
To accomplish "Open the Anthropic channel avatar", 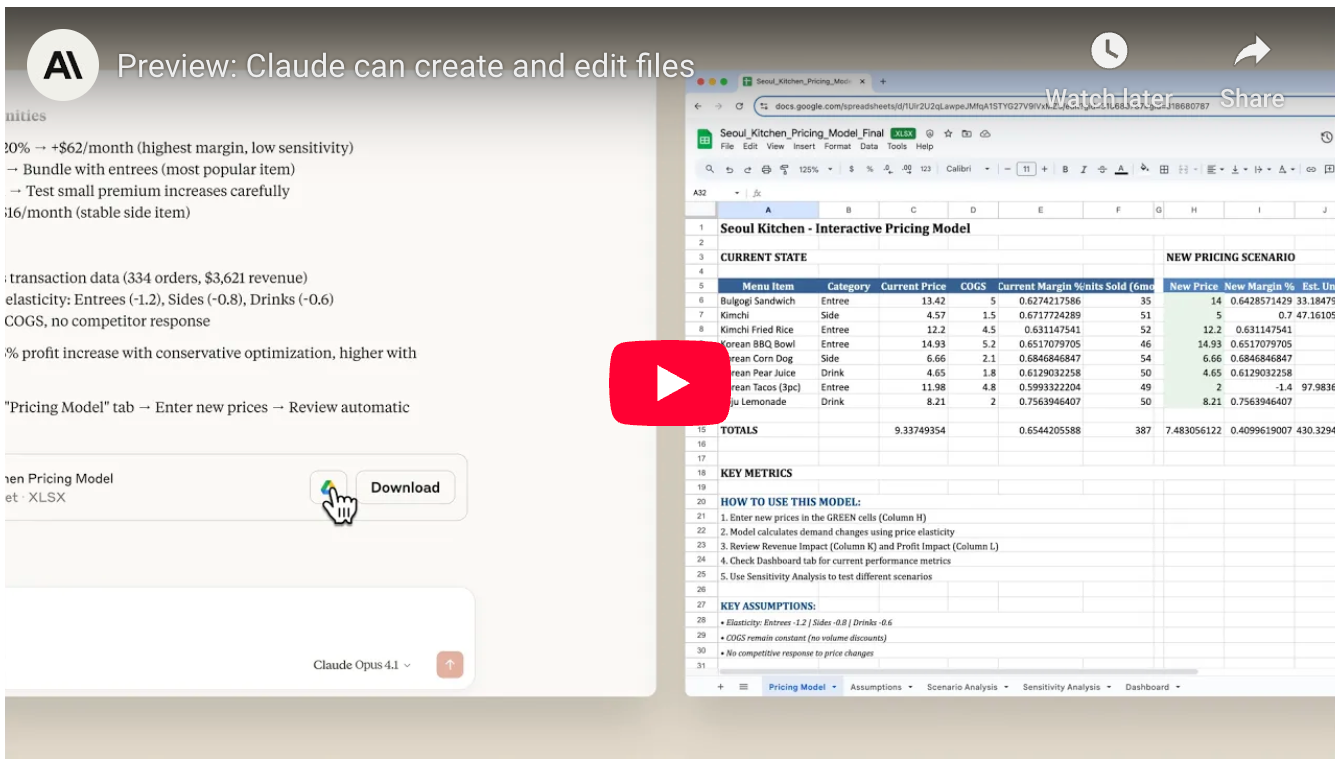I will tap(62, 66).
